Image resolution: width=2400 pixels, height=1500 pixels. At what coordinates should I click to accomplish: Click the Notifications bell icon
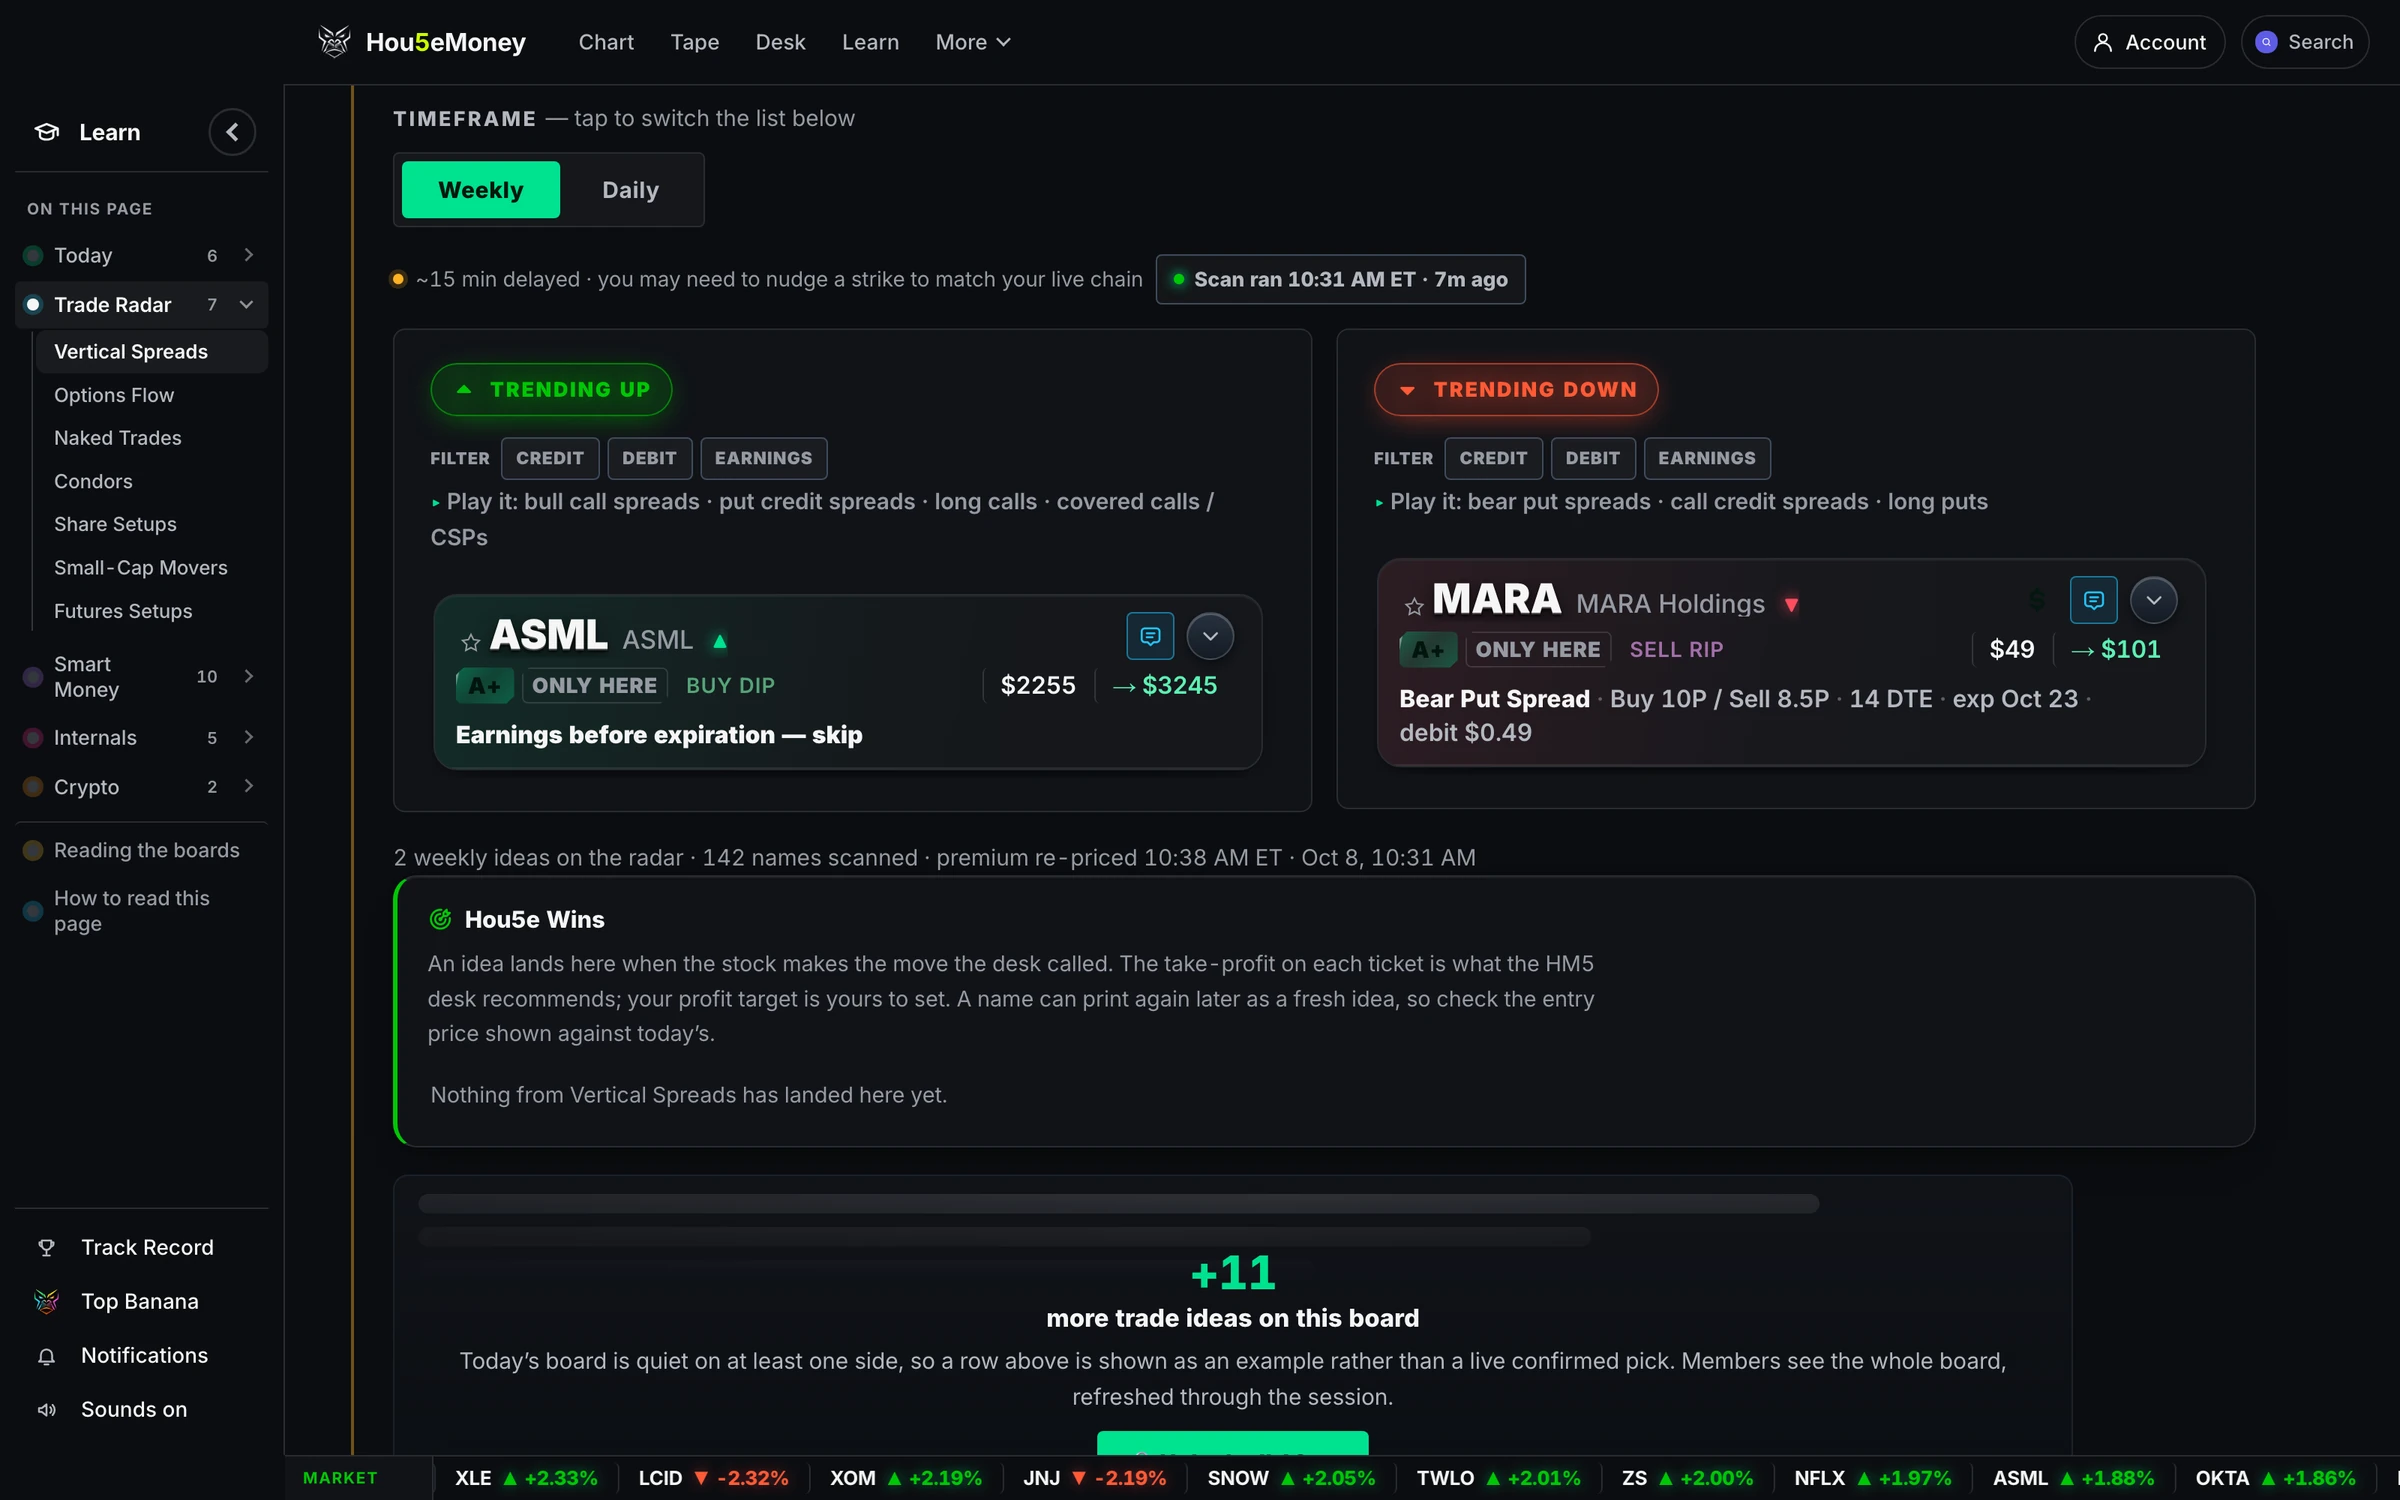pos(46,1356)
